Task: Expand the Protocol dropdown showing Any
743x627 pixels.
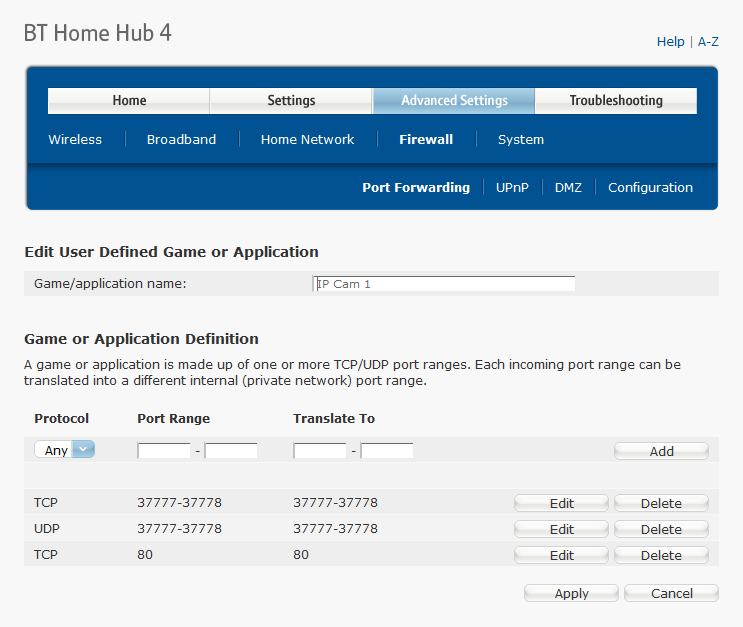Action: (x=64, y=450)
